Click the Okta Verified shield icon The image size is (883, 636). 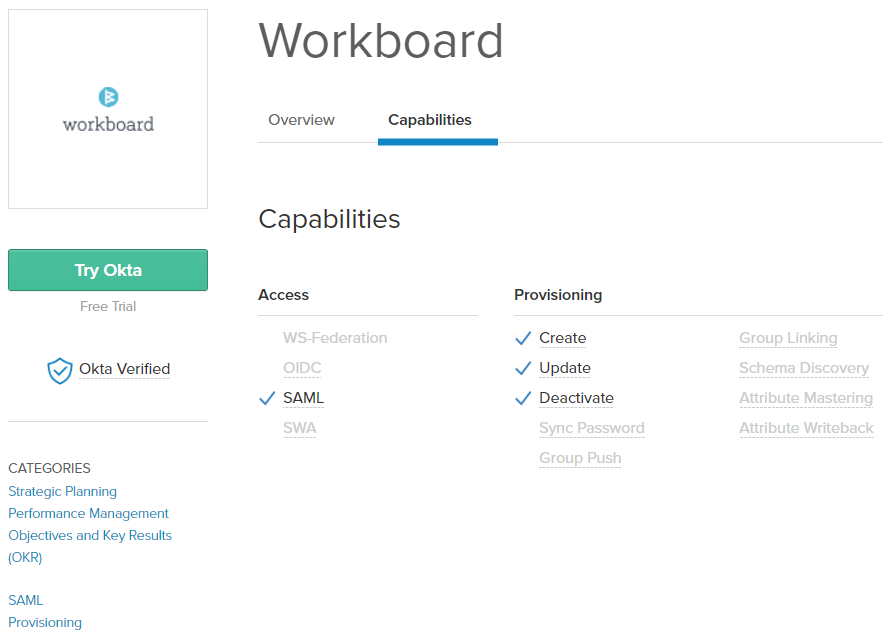click(60, 371)
